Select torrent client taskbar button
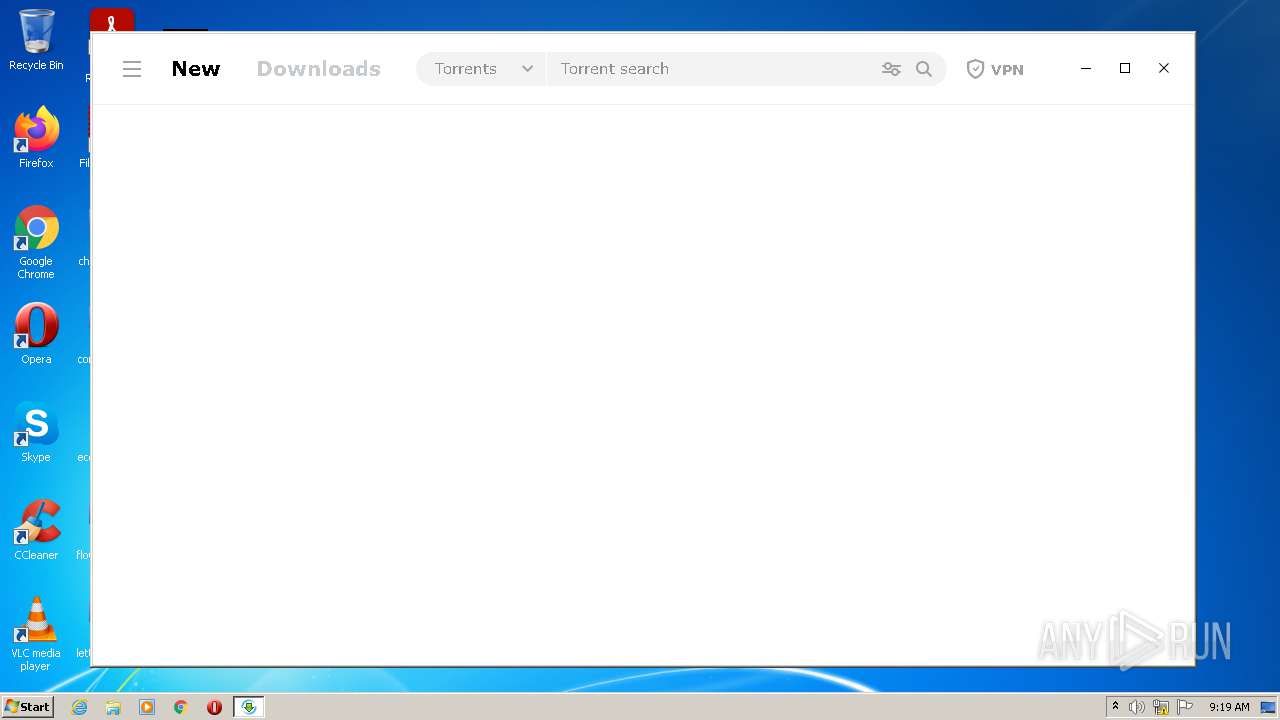 pyautogui.click(x=249, y=707)
